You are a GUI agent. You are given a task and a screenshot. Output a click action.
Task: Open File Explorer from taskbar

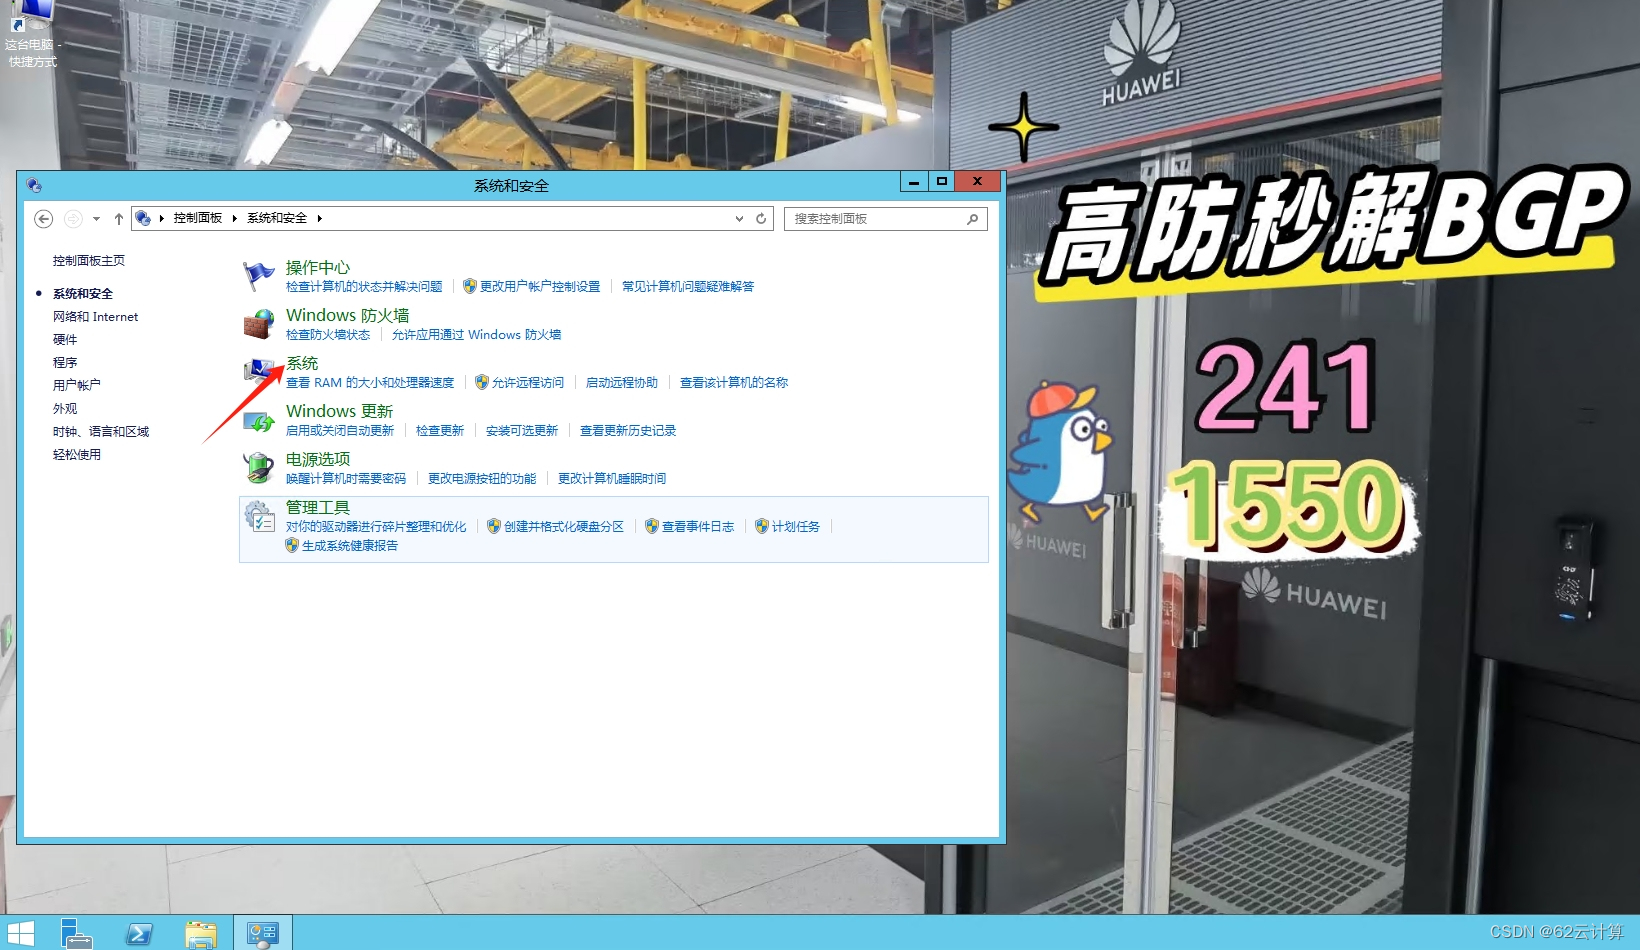tap(201, 933)
